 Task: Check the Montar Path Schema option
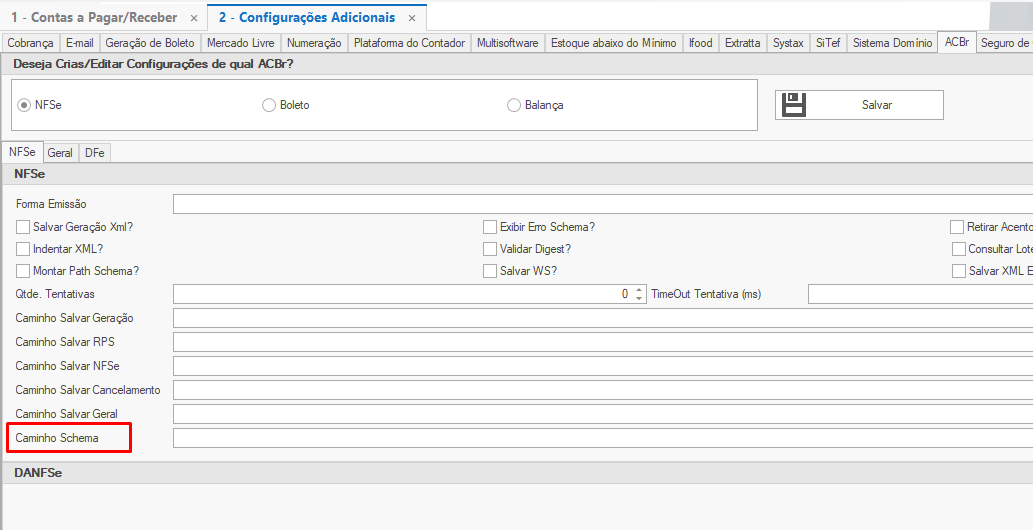pyautogui.click(x=23, y=271)
